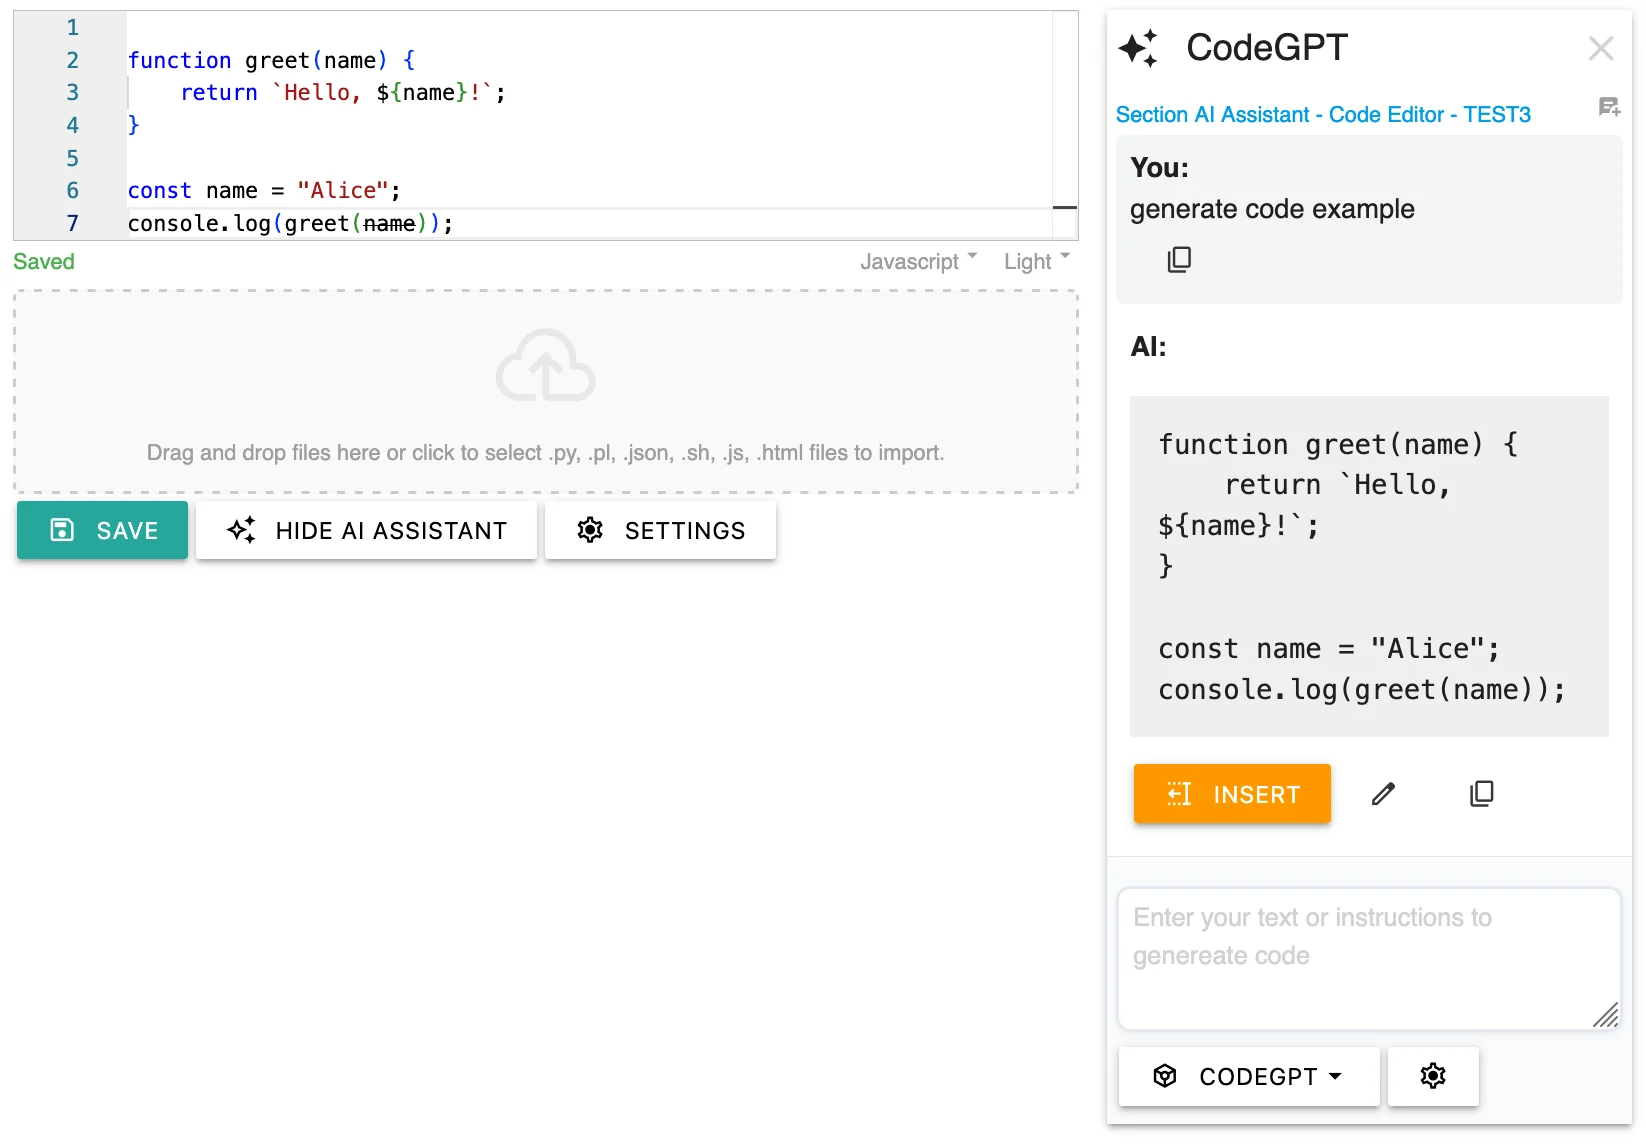Expand the CODEGPT model selector chevron
1646x1146 pixels.
[1336, 1077]
